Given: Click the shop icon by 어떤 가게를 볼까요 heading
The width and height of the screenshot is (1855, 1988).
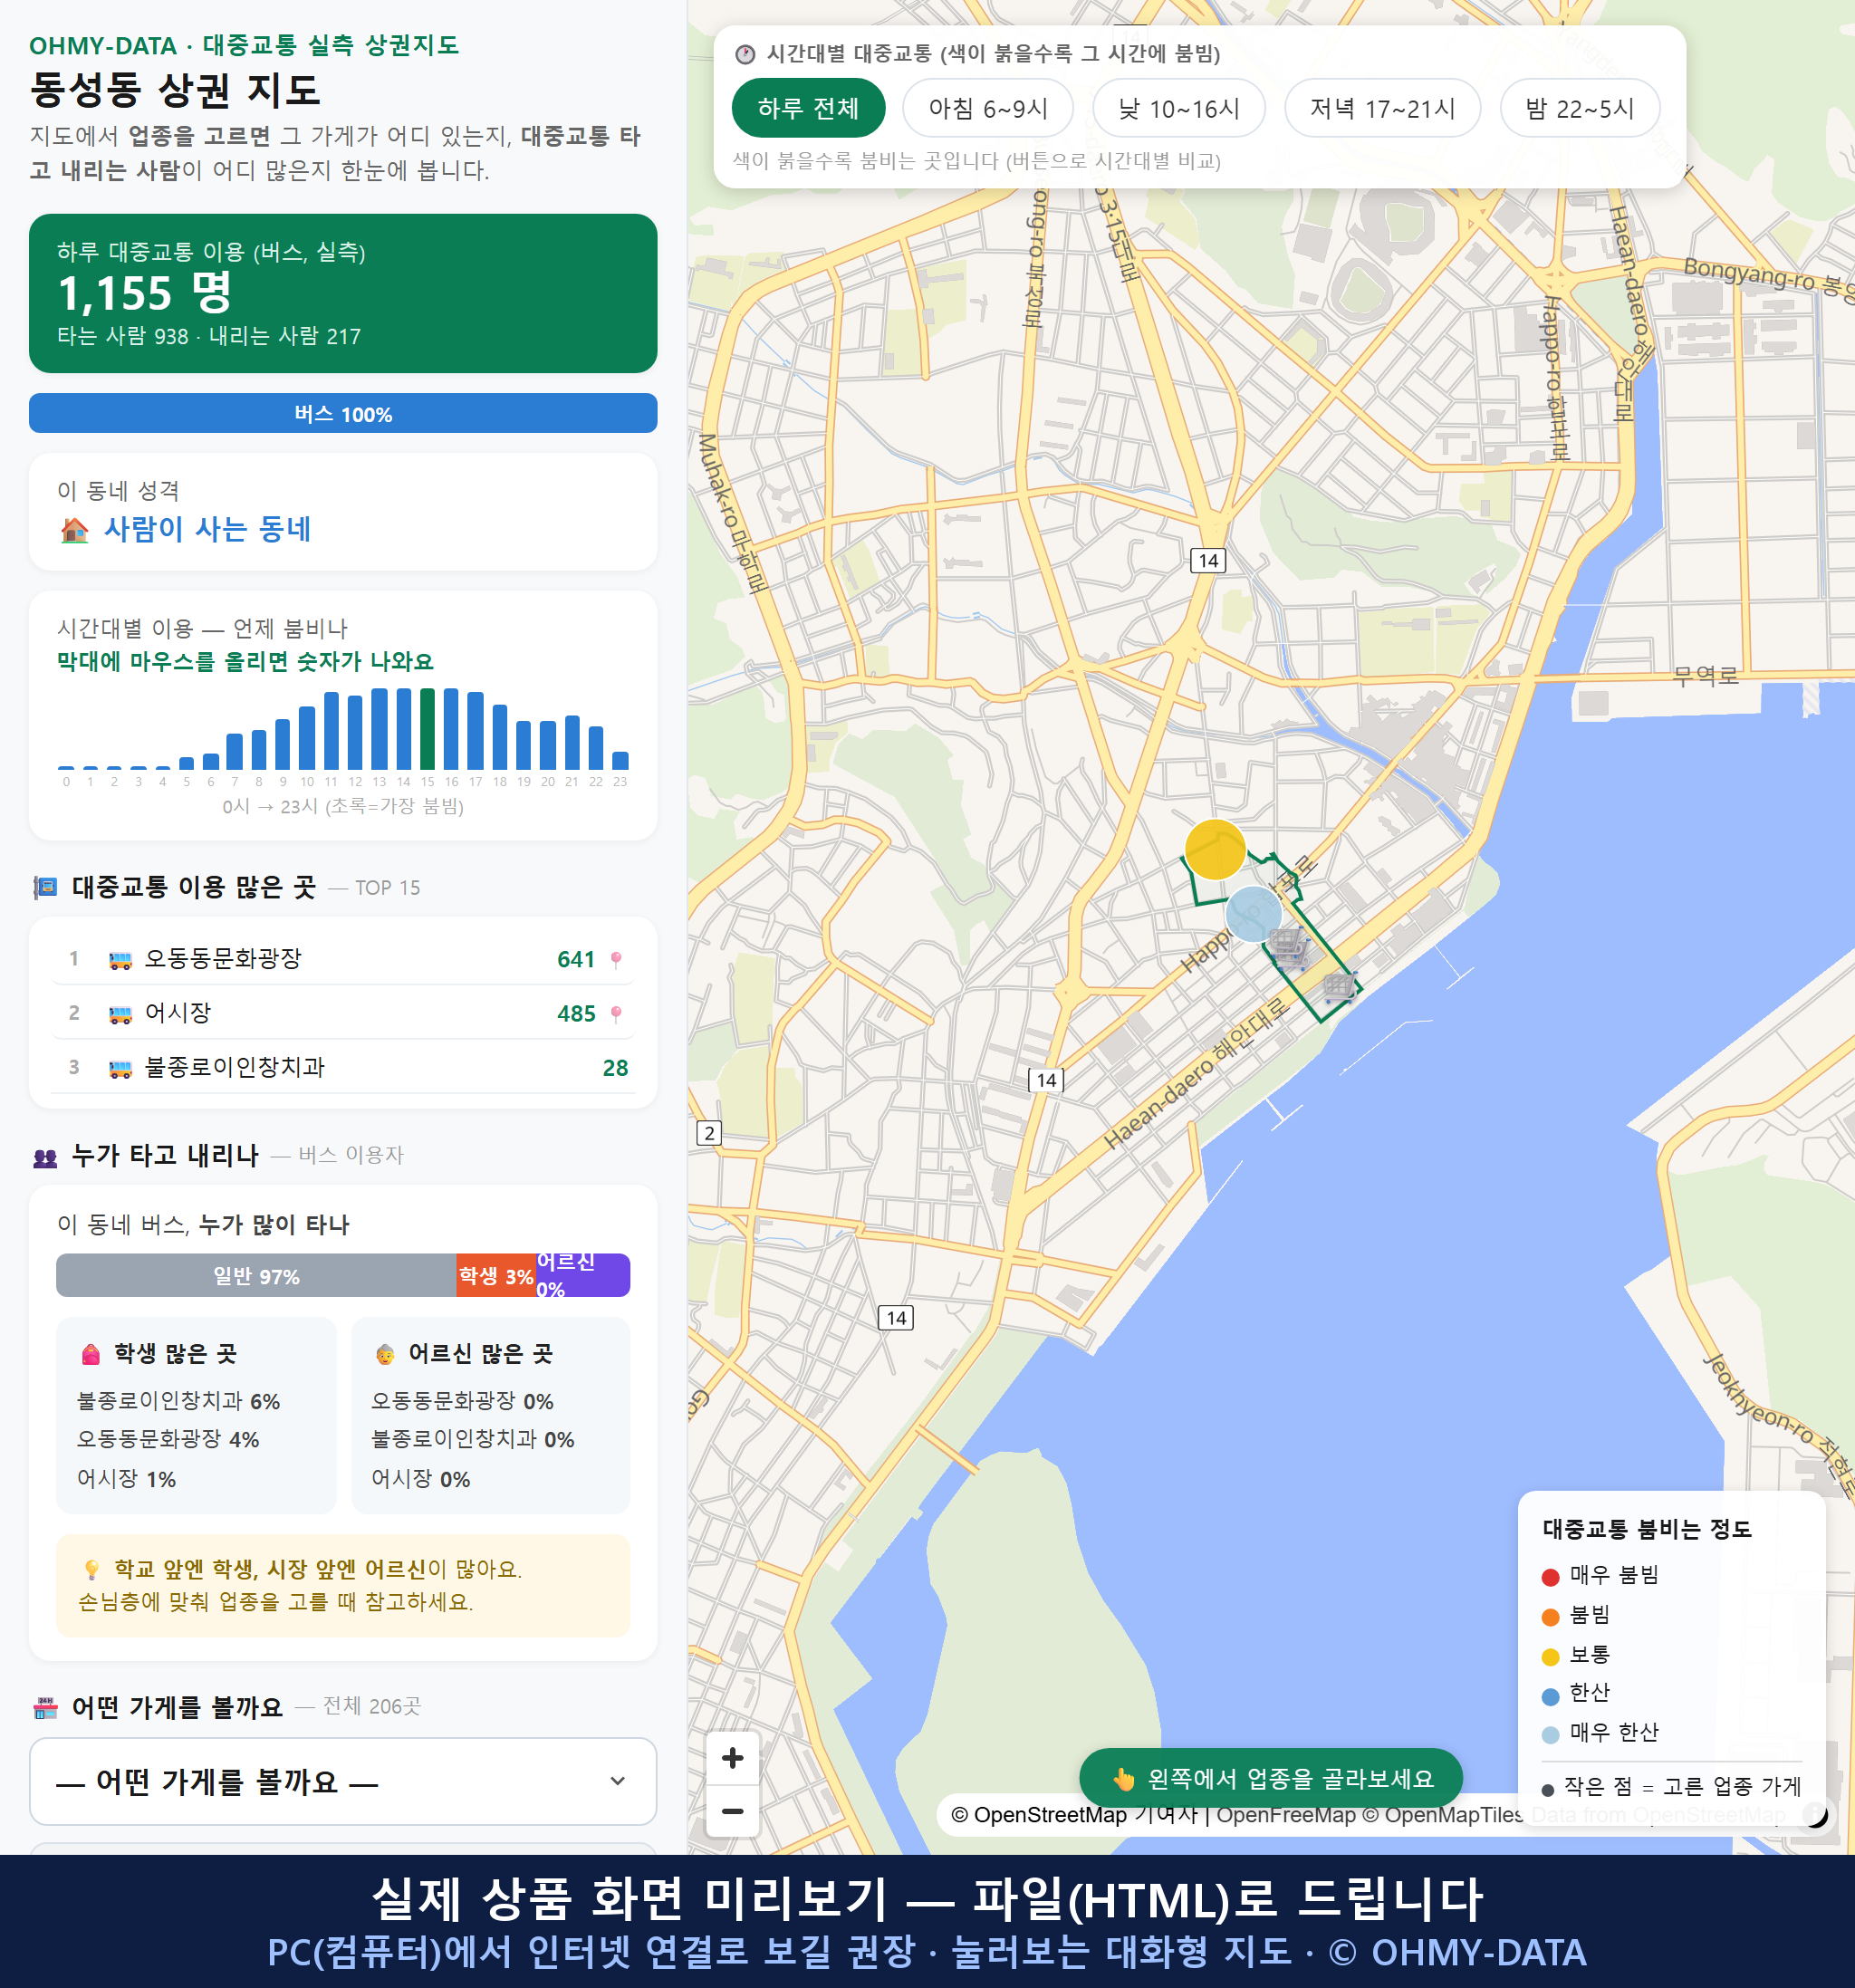Looking at the screenshot, I should click(45, 1707).
